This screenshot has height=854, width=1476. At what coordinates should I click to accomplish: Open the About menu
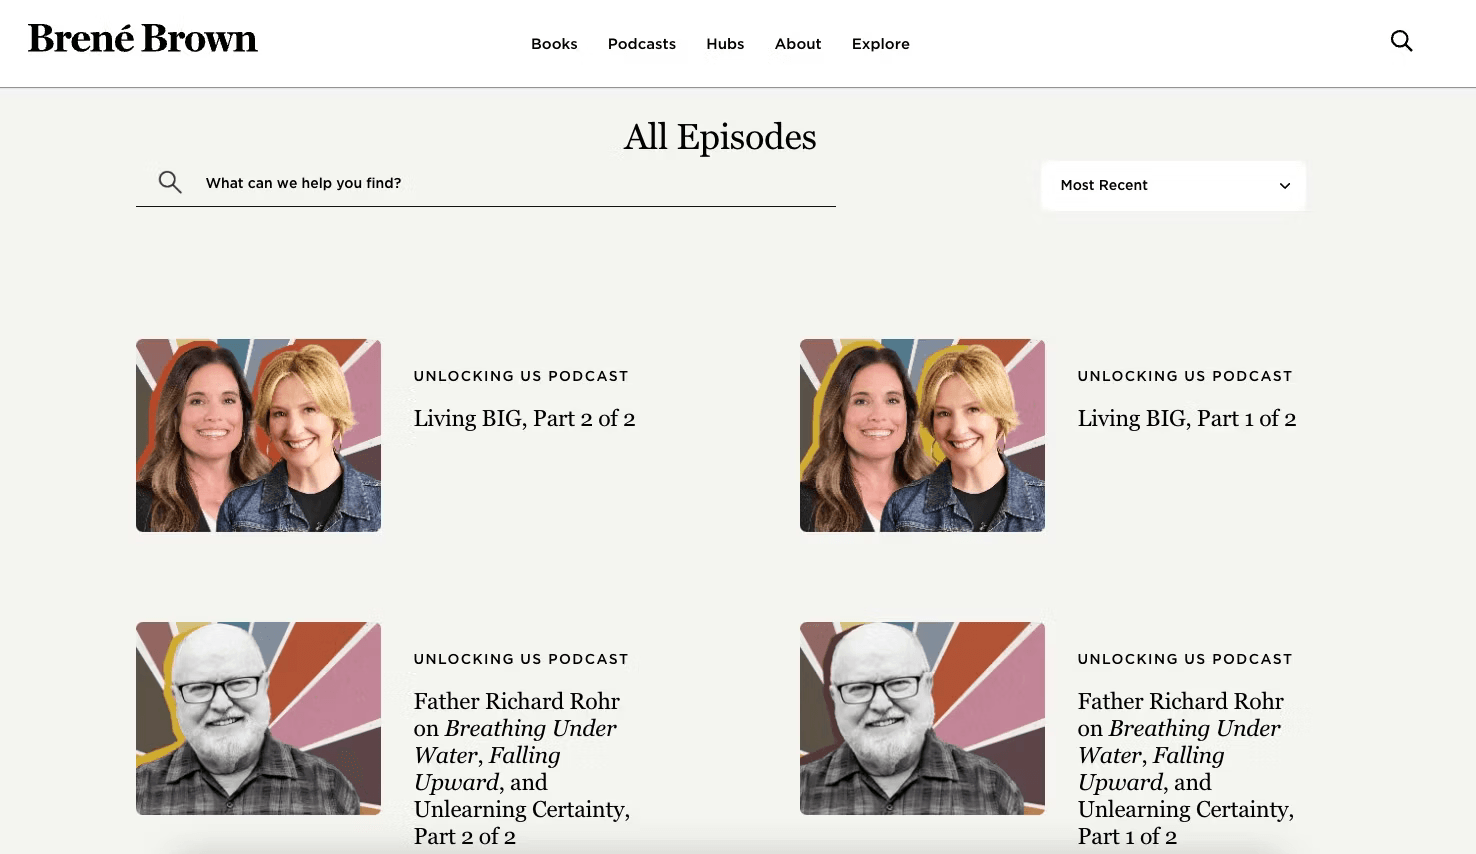pyautogui.click(x=798, y=44)
